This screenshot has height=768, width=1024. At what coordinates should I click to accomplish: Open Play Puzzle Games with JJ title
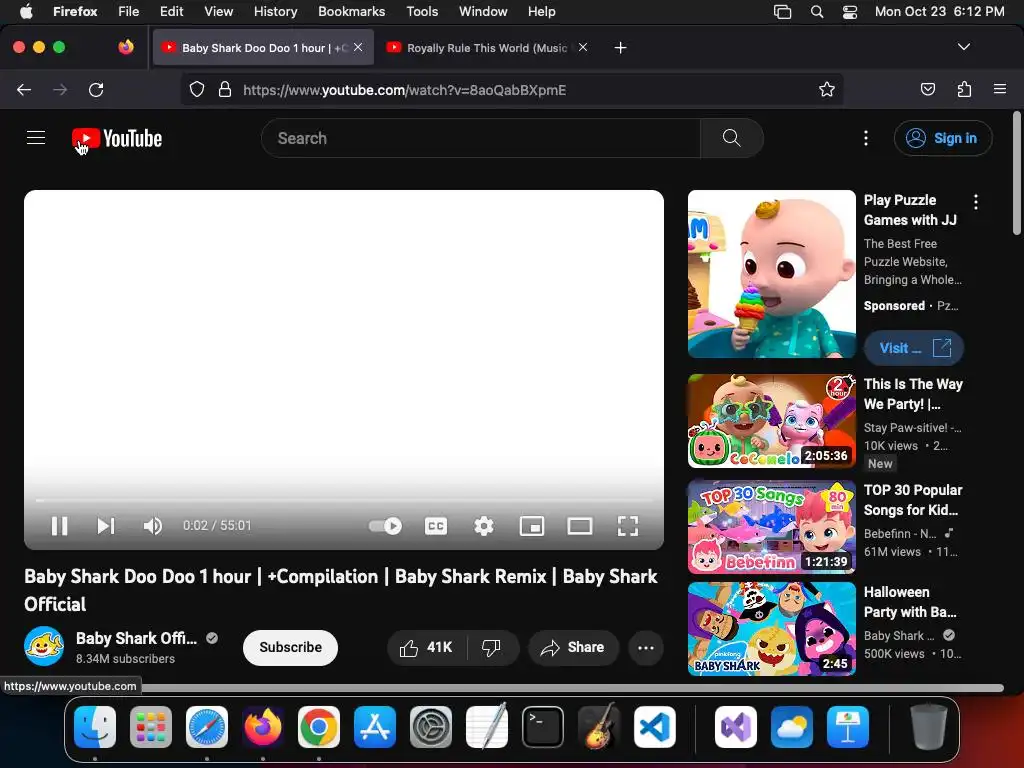point(910,210)
